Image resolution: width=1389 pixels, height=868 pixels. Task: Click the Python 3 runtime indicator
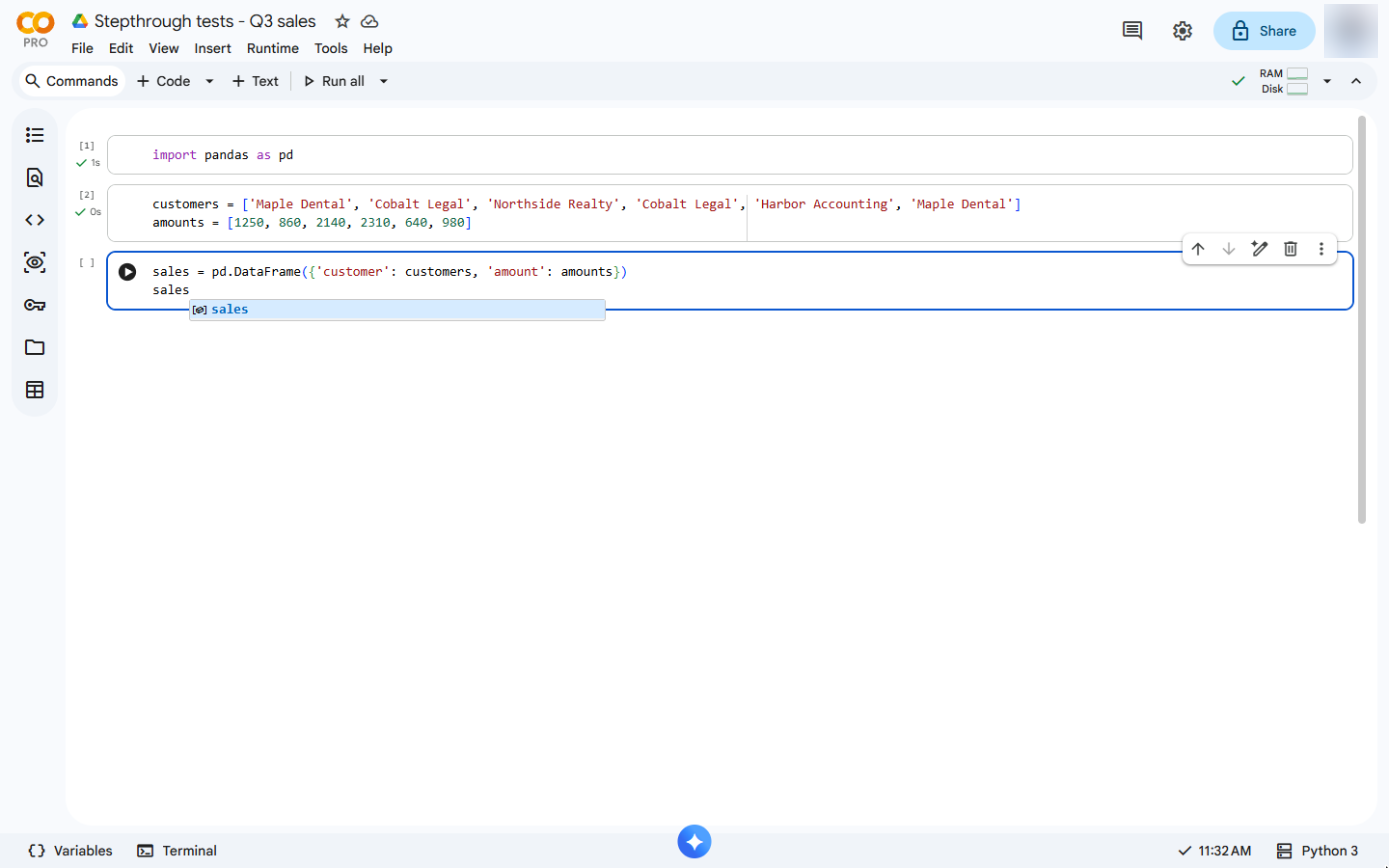pos(1317,851)
